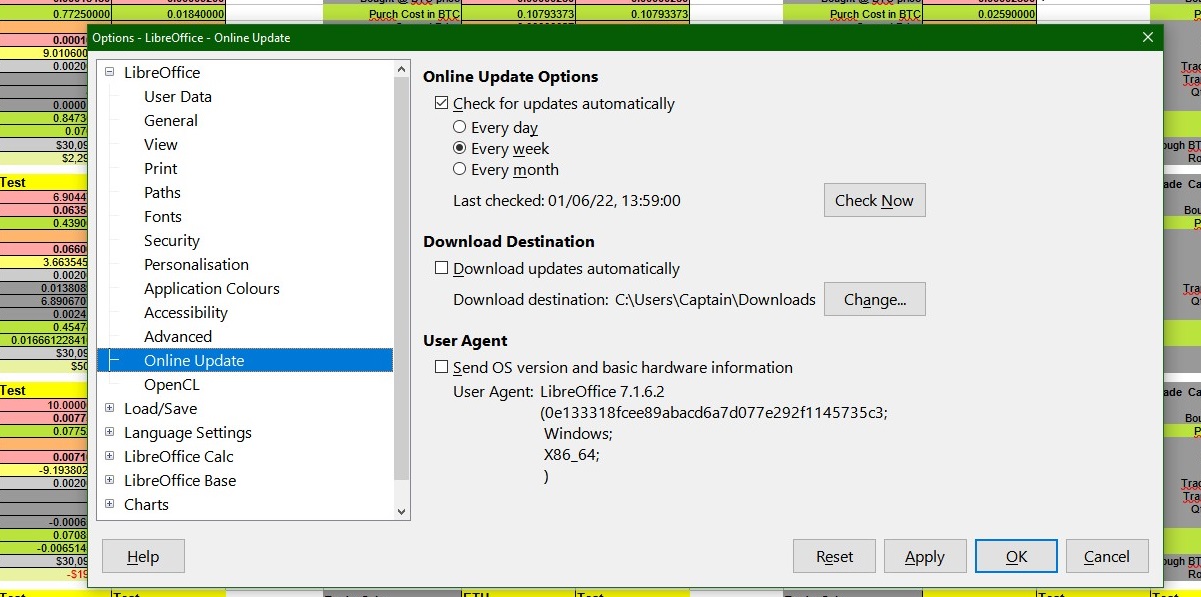Click the LibreOffice 7.1.6.2 user agent text
1201x597 pixels.
coord(602,391)
